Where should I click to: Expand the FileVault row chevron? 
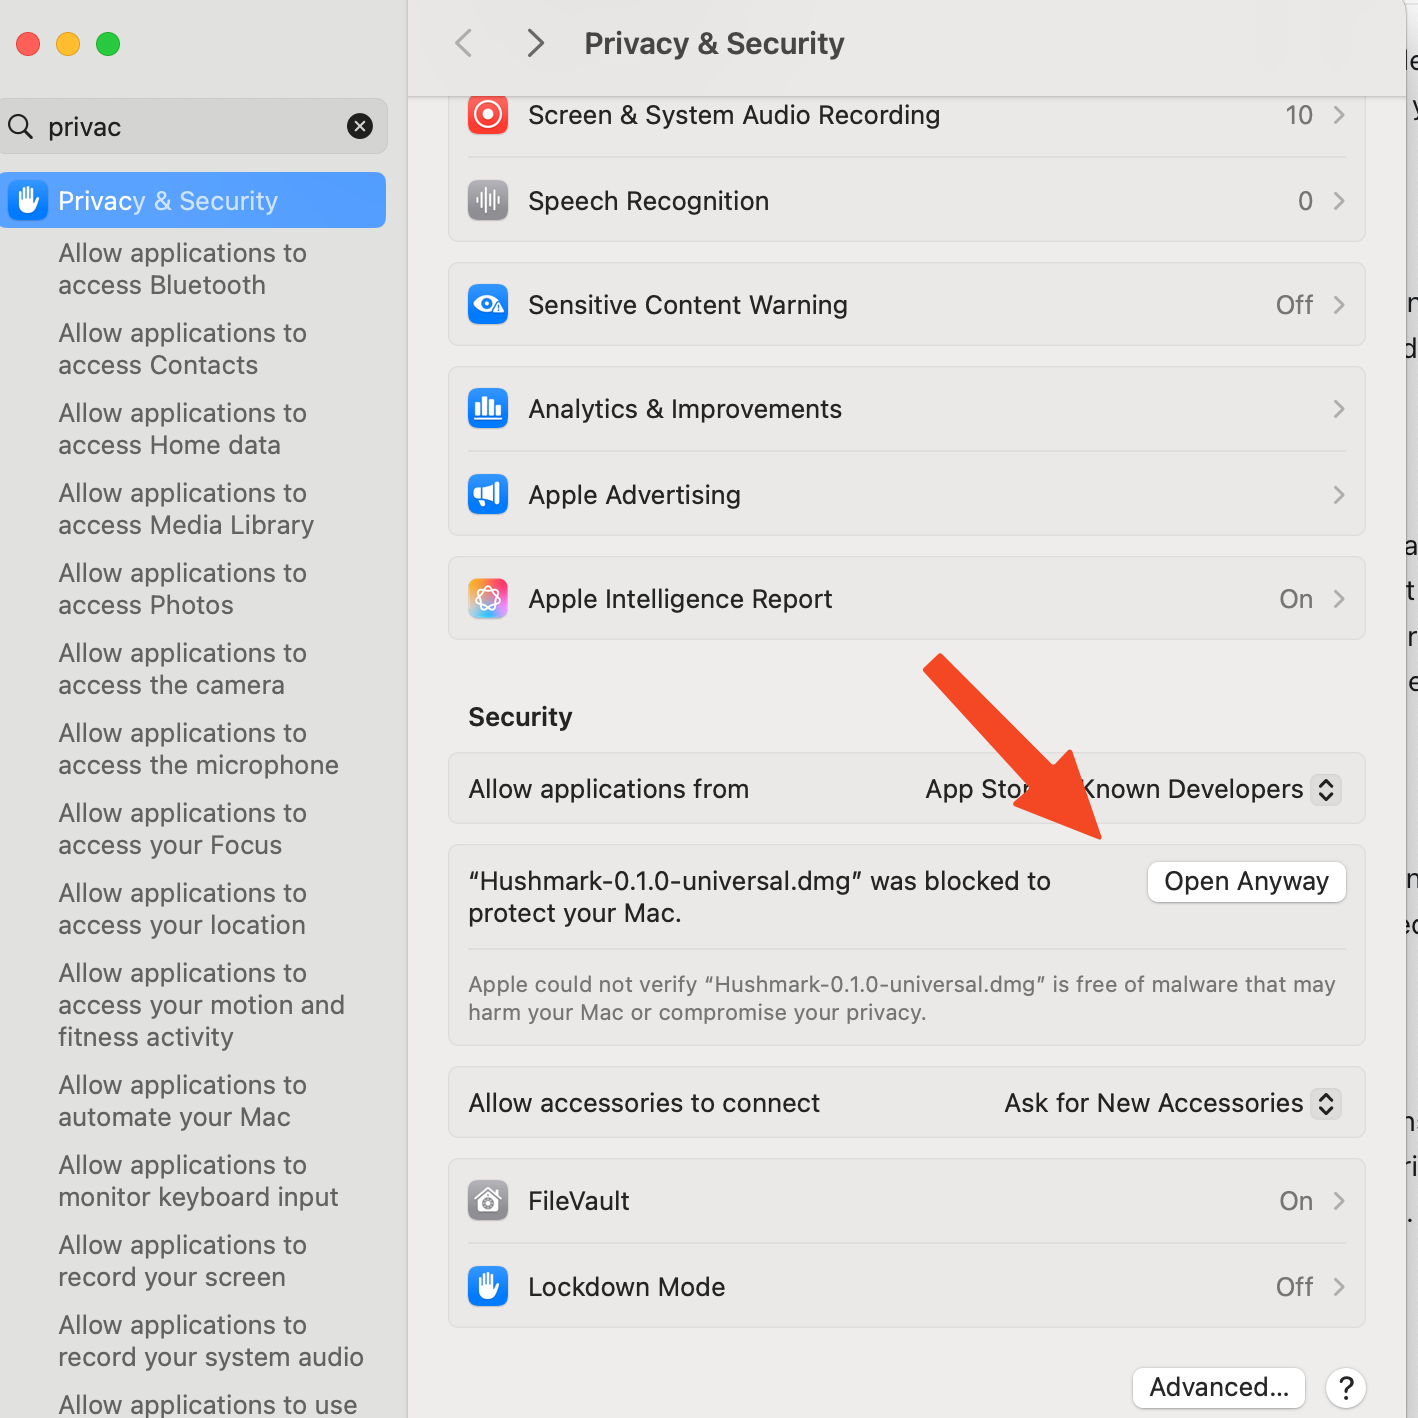click(1339, 1201)
